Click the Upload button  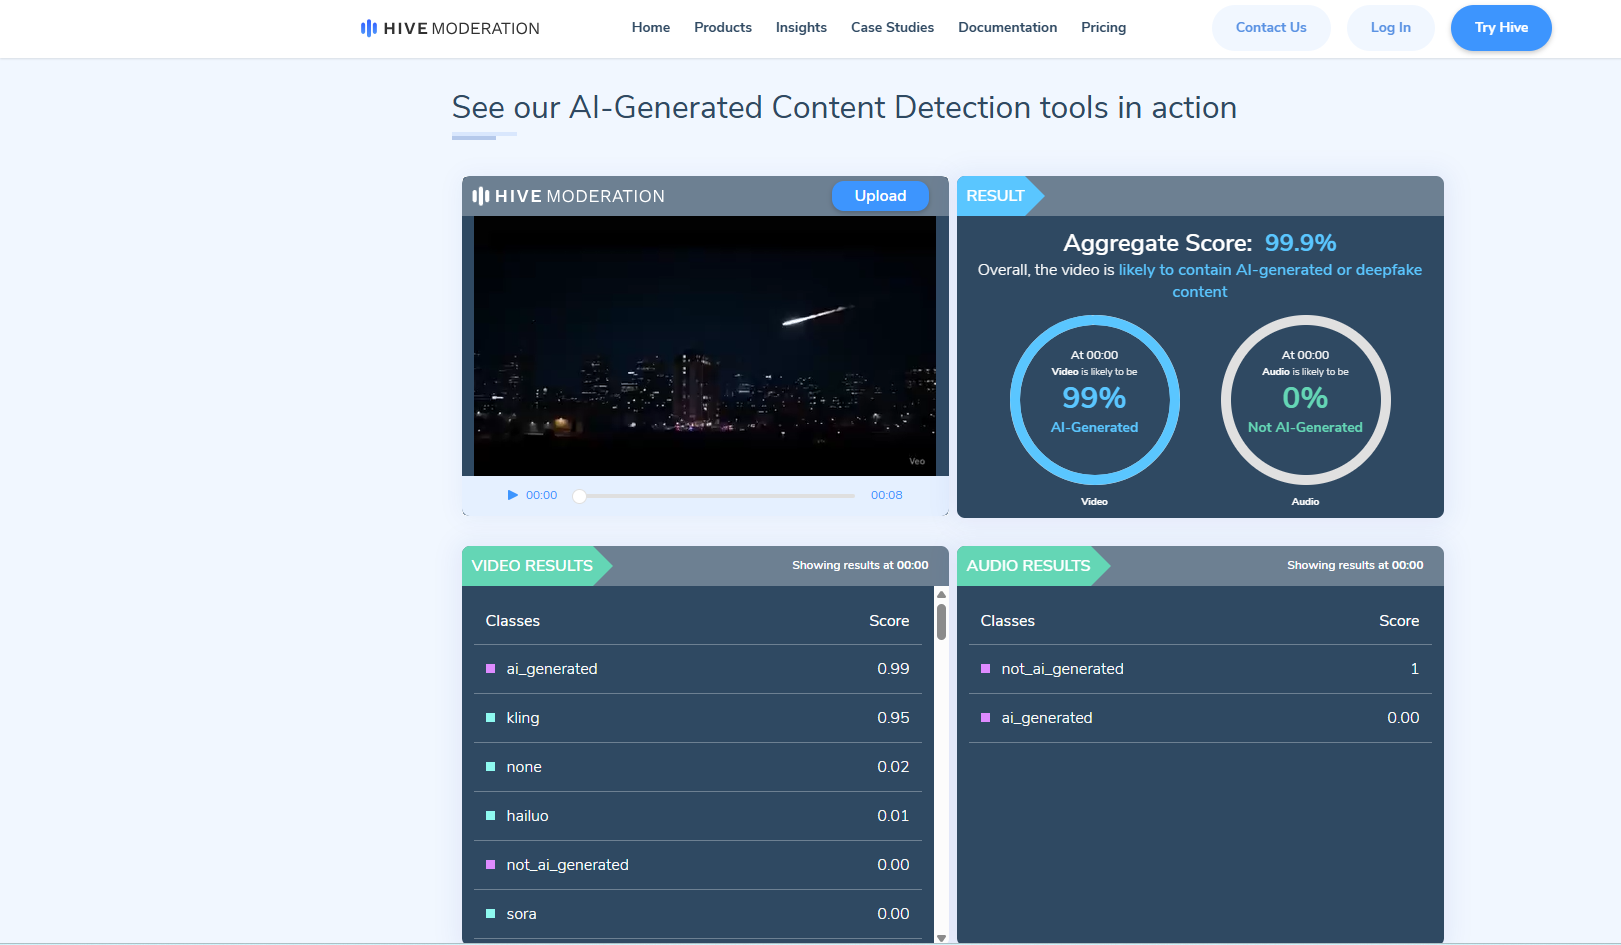click(880, 196)
